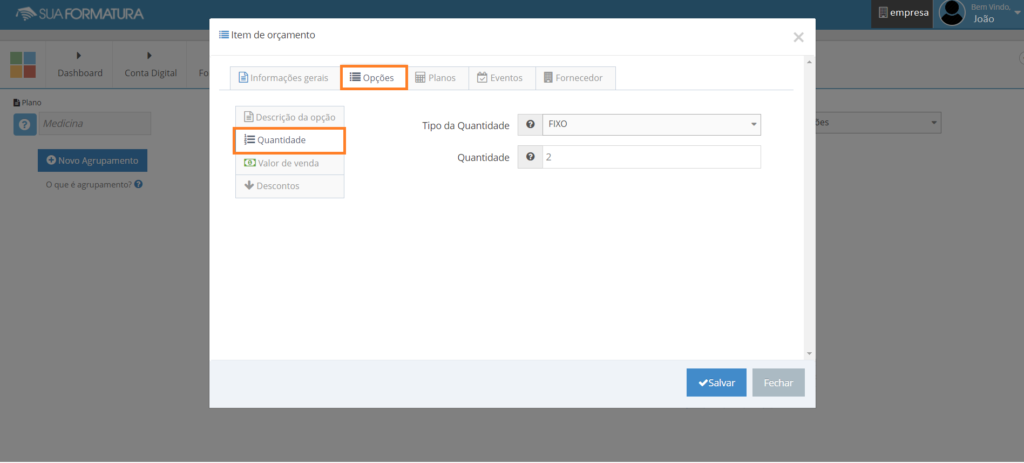Expand the Conta Digital navigation menu
The height and width of the screenshot is (463, 1024).
150,64
